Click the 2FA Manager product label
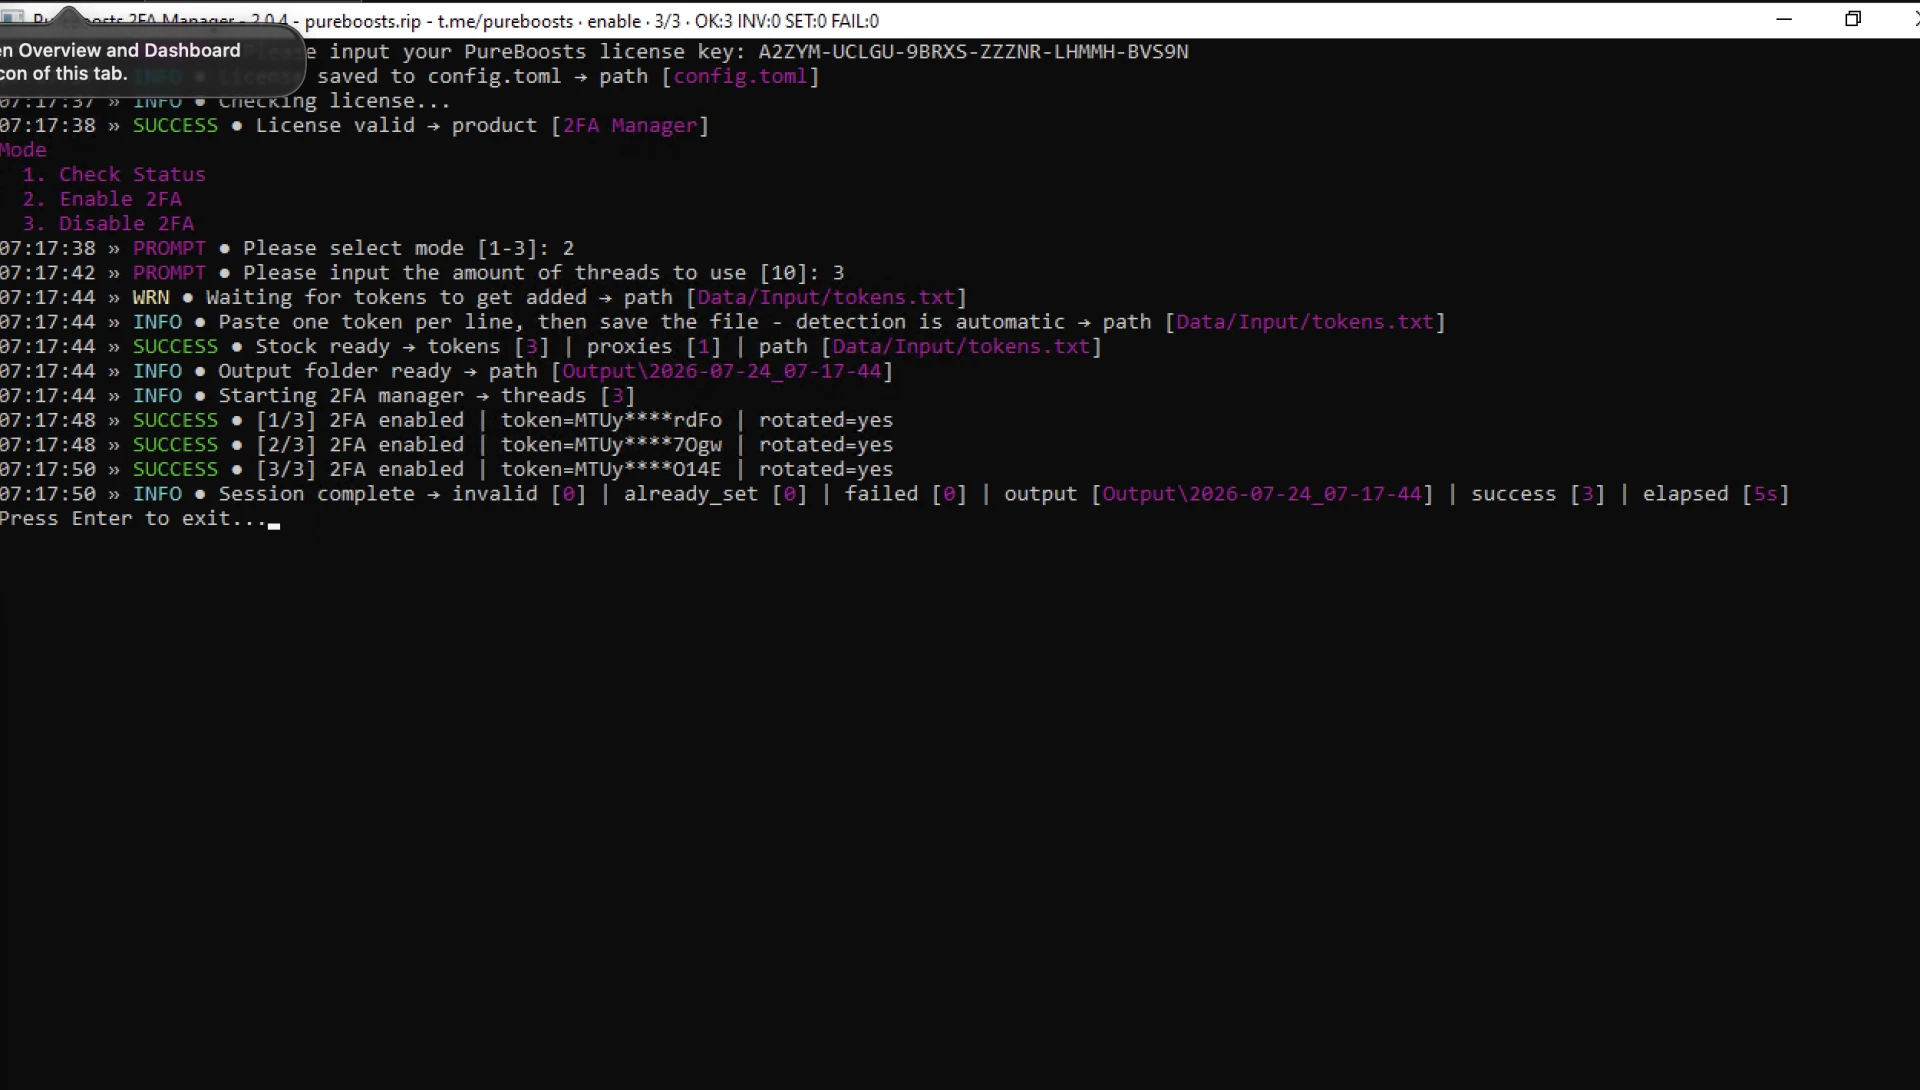Image resolution: width=1920 pixels, height=1090 pixels. [629, 126]
